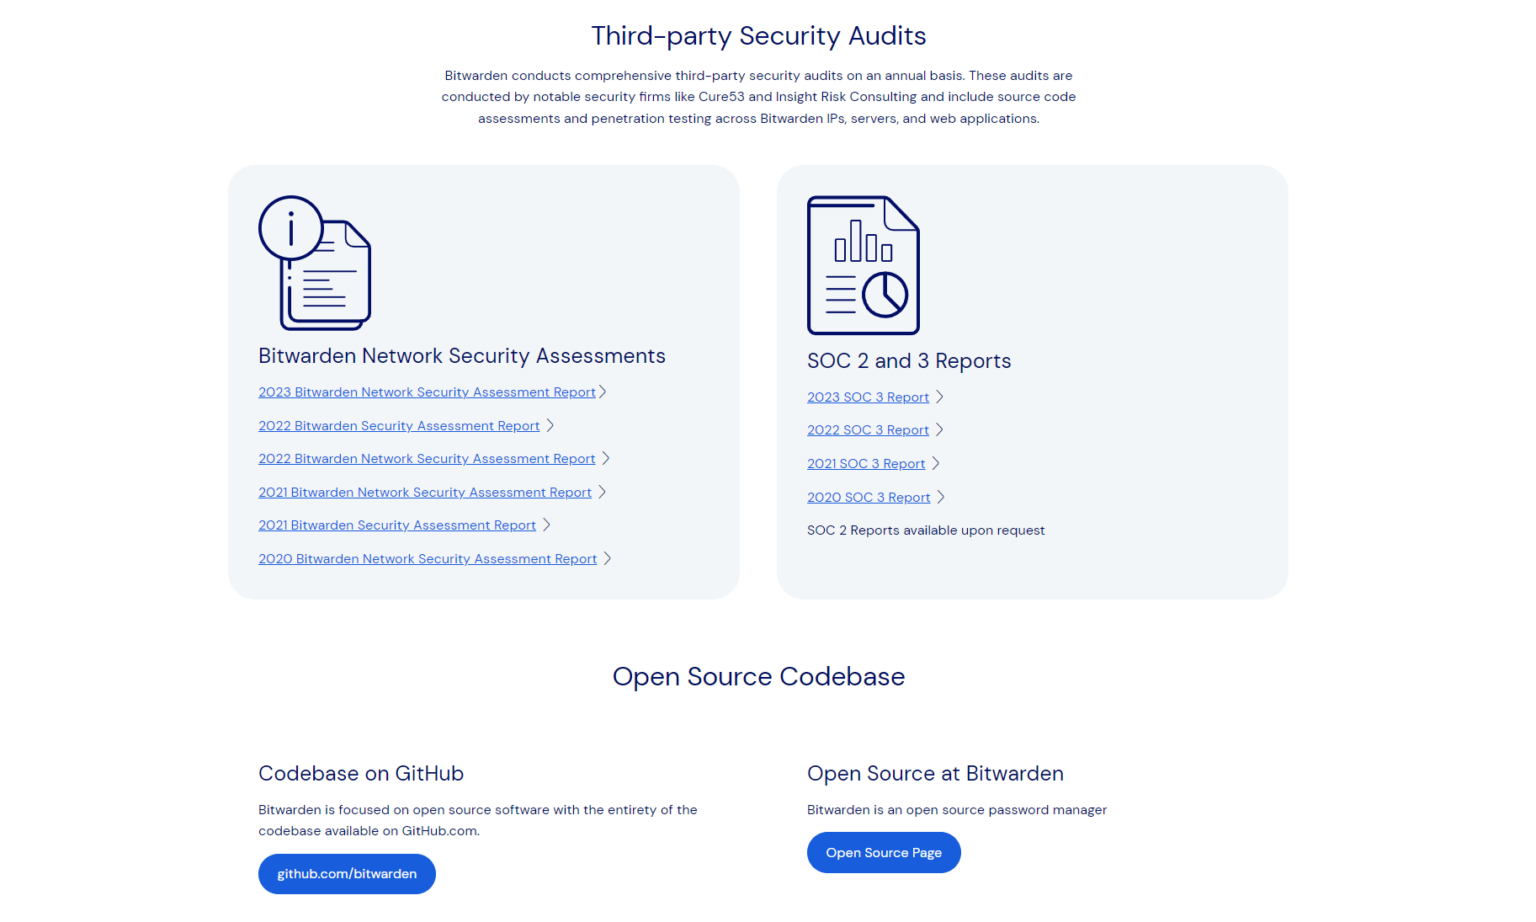Click chevron next to 2020 Network Security Assessment Report
The image size is (1536, 922).
[x=607, y=558]
